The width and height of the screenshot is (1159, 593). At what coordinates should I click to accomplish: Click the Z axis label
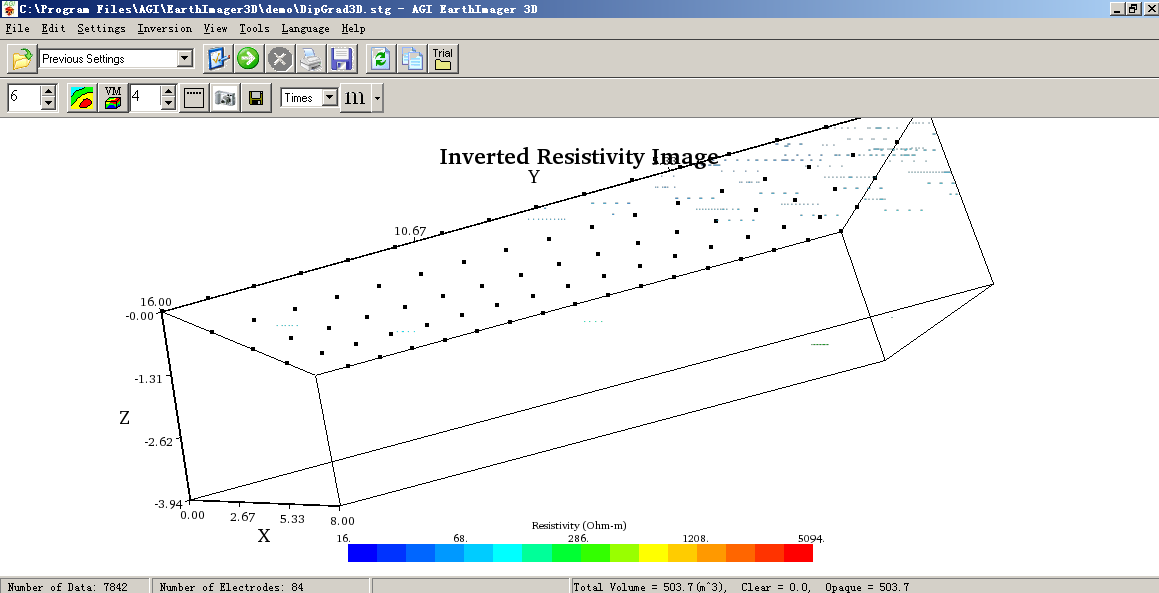[124, 418]
